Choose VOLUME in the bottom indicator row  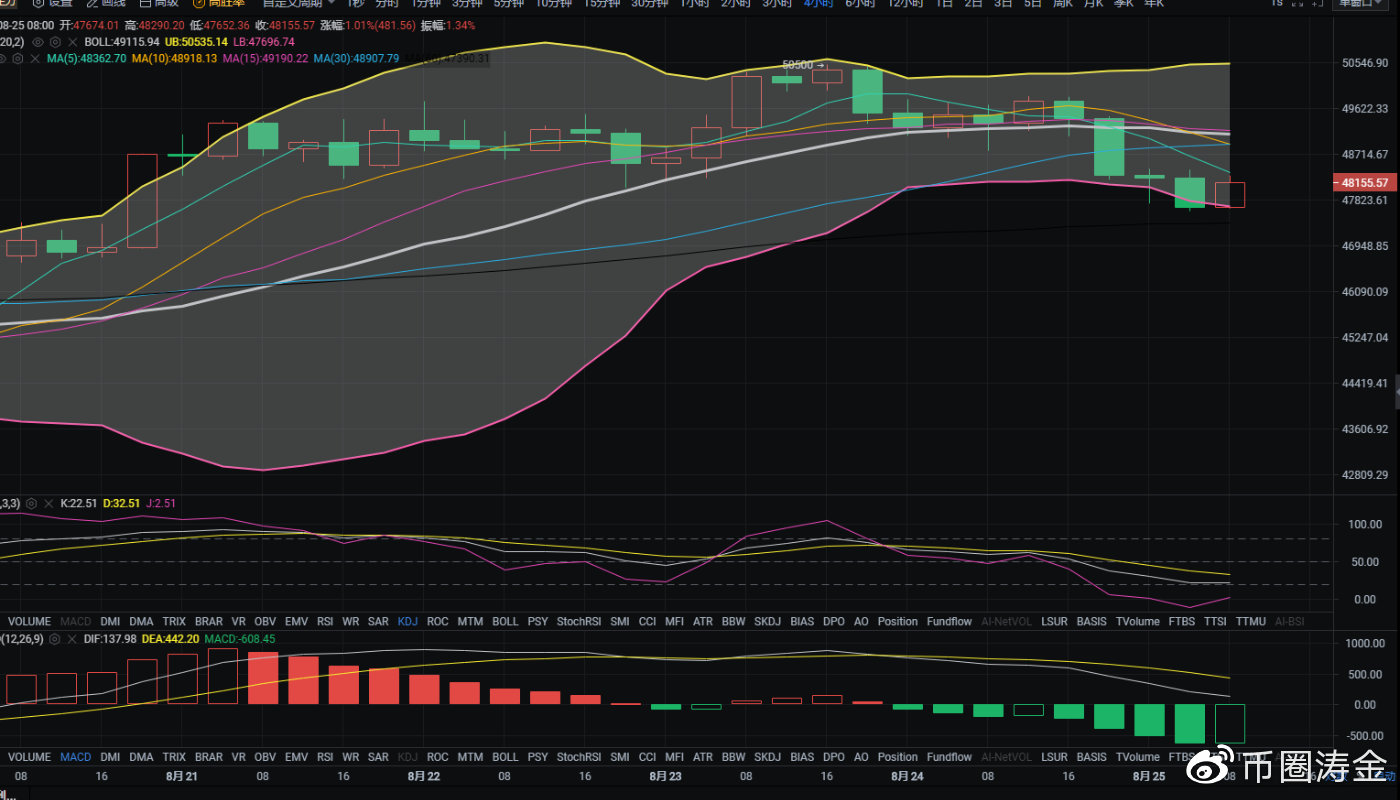pos(29,757)
